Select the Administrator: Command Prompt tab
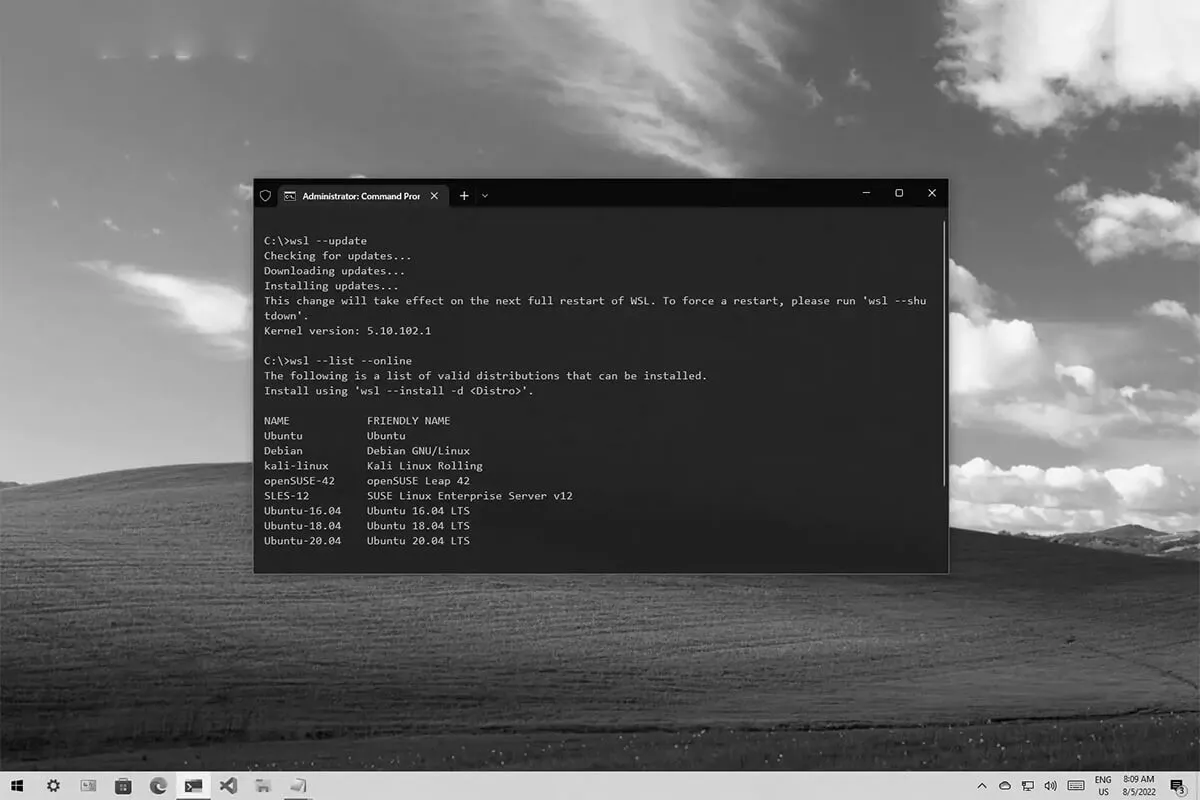The width and height of the screenshot is (1200, 800). tap(362, 196)
